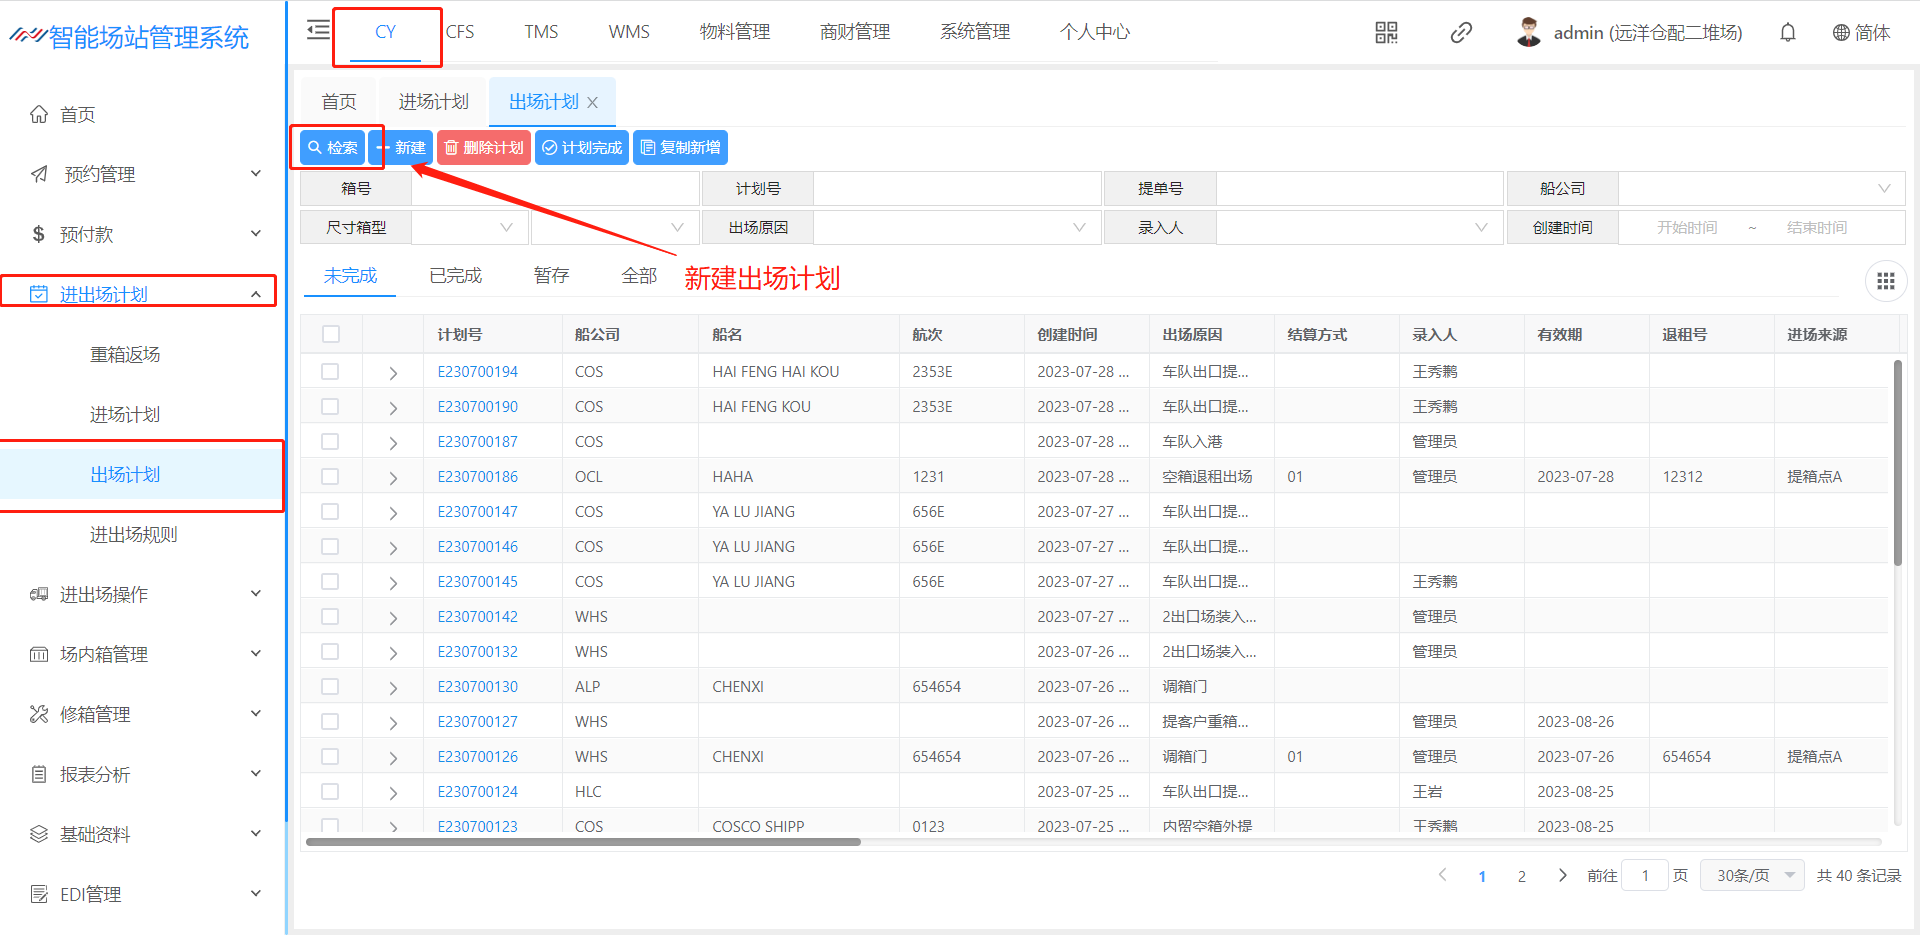This screenshot has width=1920, height=935.
Task: Open the WMS top menu
Action: click(628, 32)
